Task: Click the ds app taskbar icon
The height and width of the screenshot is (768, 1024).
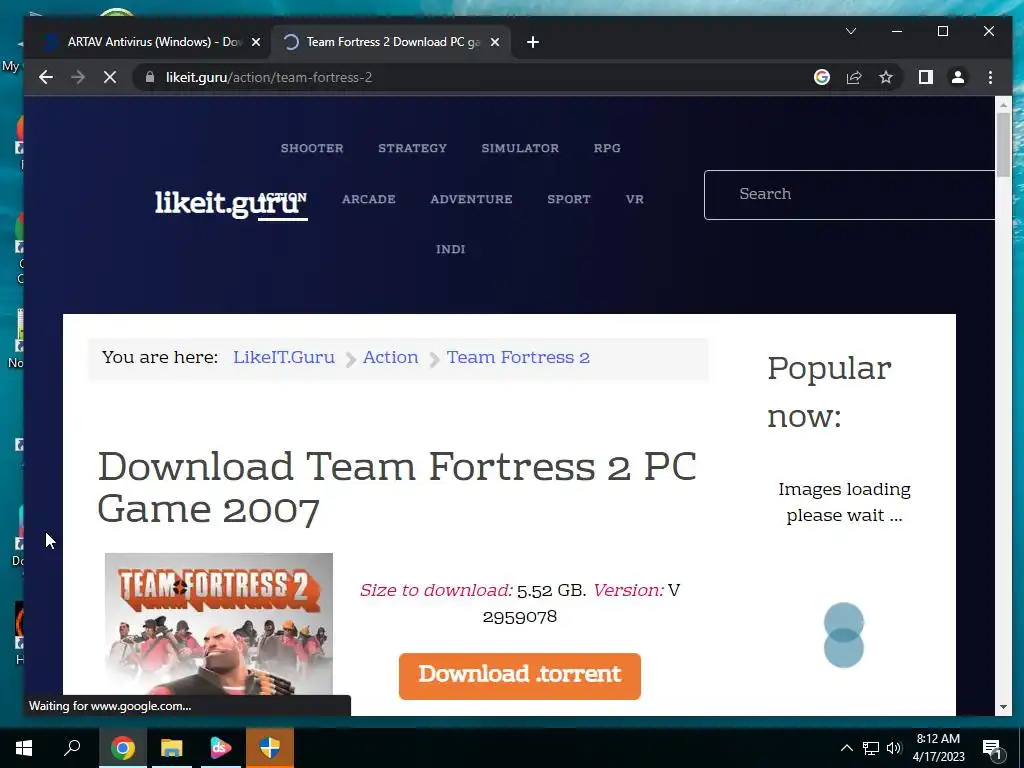Action: click(221, 748)
